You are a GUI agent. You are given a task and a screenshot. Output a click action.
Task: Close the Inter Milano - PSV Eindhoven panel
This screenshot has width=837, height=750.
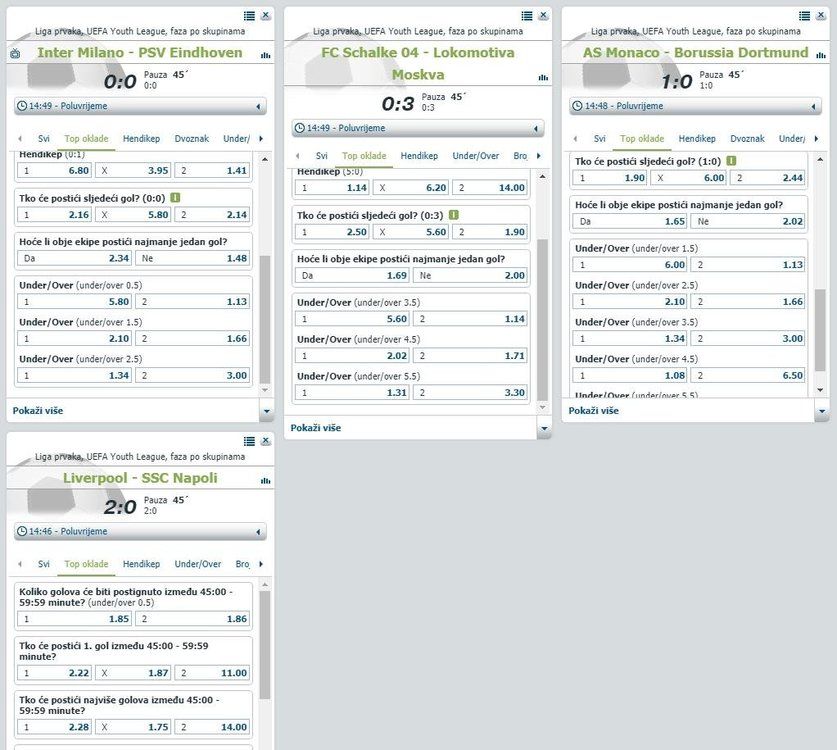[x=265, y=15]
